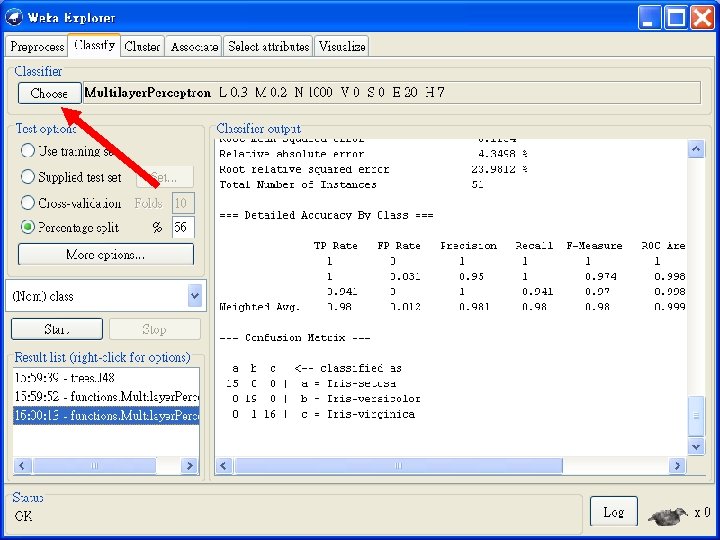Click the Weighted Avg. row label
Screen dimensions: 720x540
259,307
